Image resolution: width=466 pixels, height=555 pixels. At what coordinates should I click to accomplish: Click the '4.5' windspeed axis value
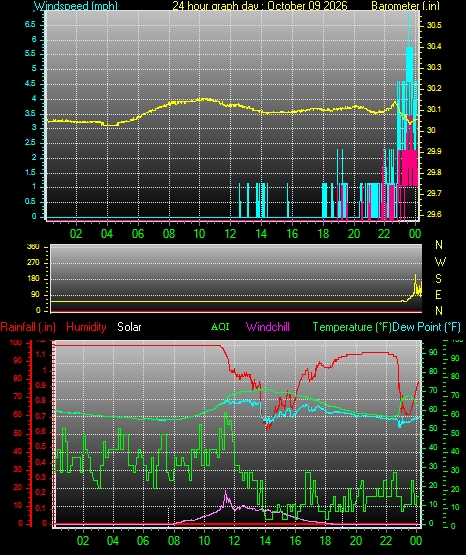(30, 83)
